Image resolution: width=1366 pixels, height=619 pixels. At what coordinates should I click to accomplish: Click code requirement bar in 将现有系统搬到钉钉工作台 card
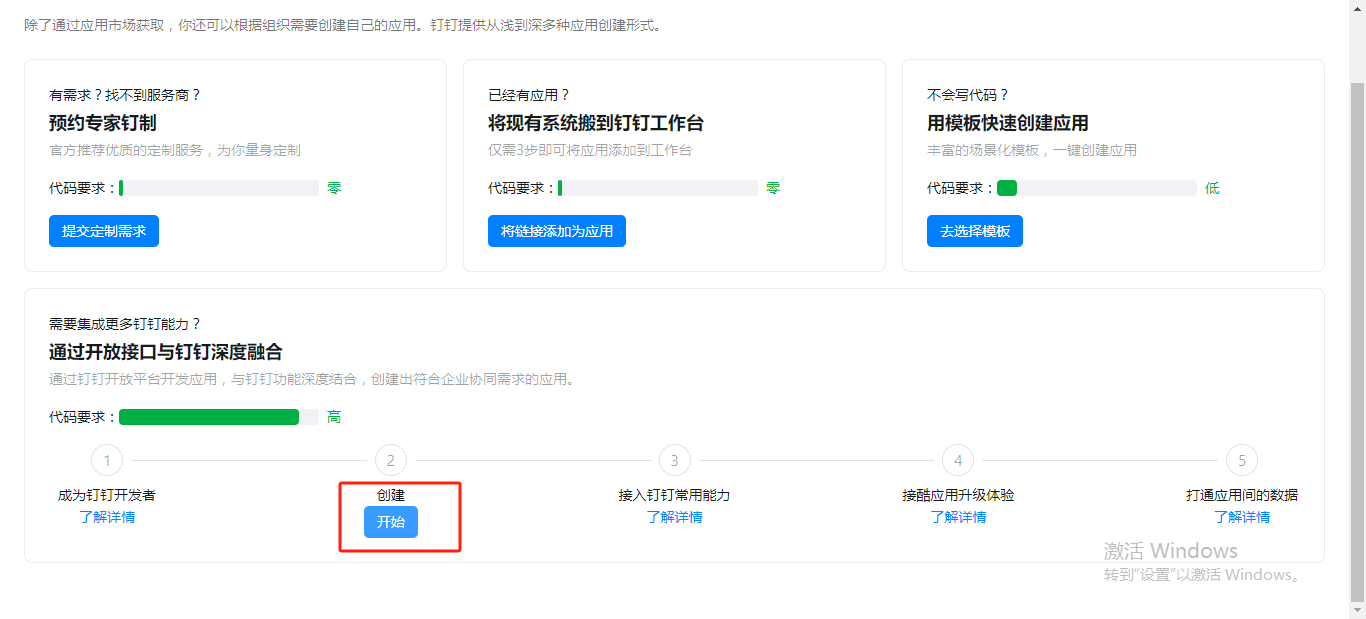point(658,188)
